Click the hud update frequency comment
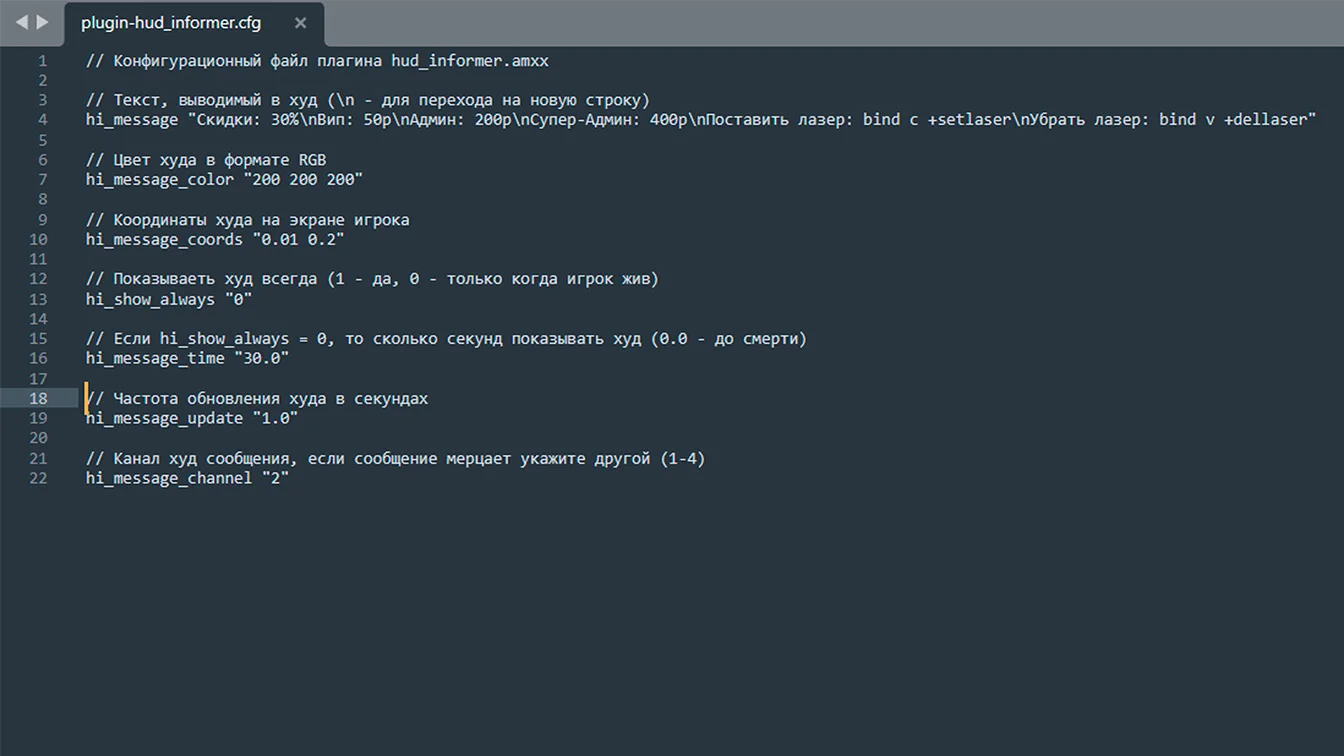 (x=257, y=399)
